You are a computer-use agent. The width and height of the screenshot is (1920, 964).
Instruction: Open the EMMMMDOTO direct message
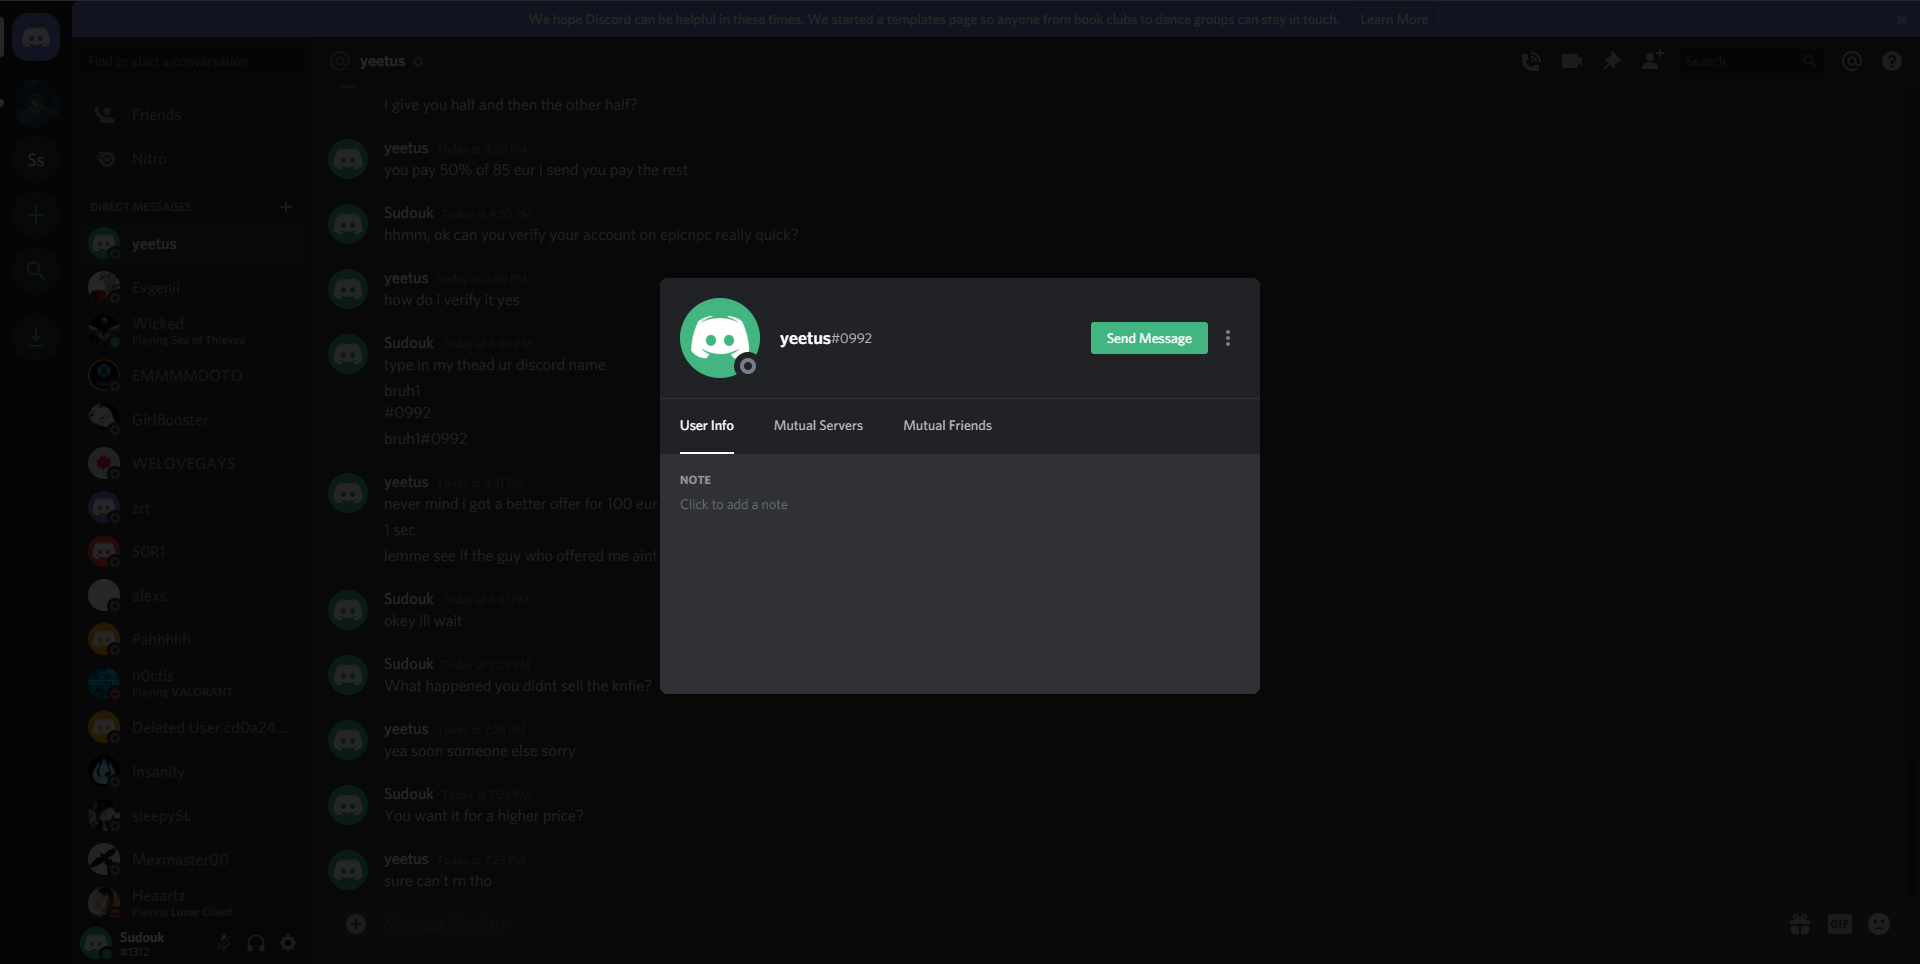(x=192, y=376)
